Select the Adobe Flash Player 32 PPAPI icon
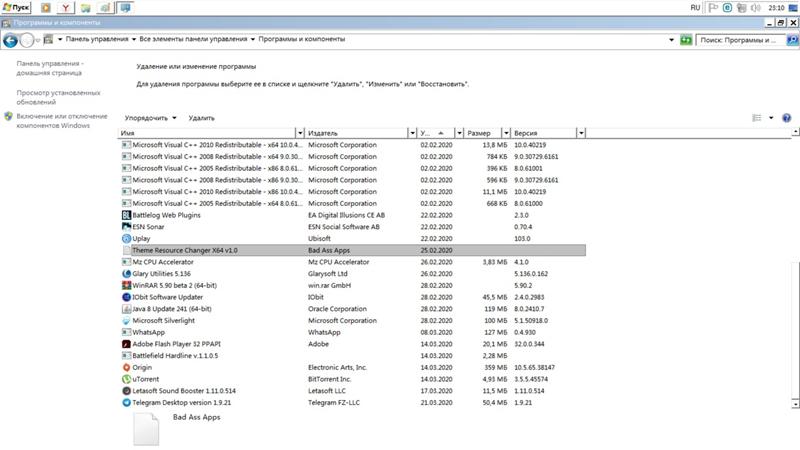 [127, 344]
